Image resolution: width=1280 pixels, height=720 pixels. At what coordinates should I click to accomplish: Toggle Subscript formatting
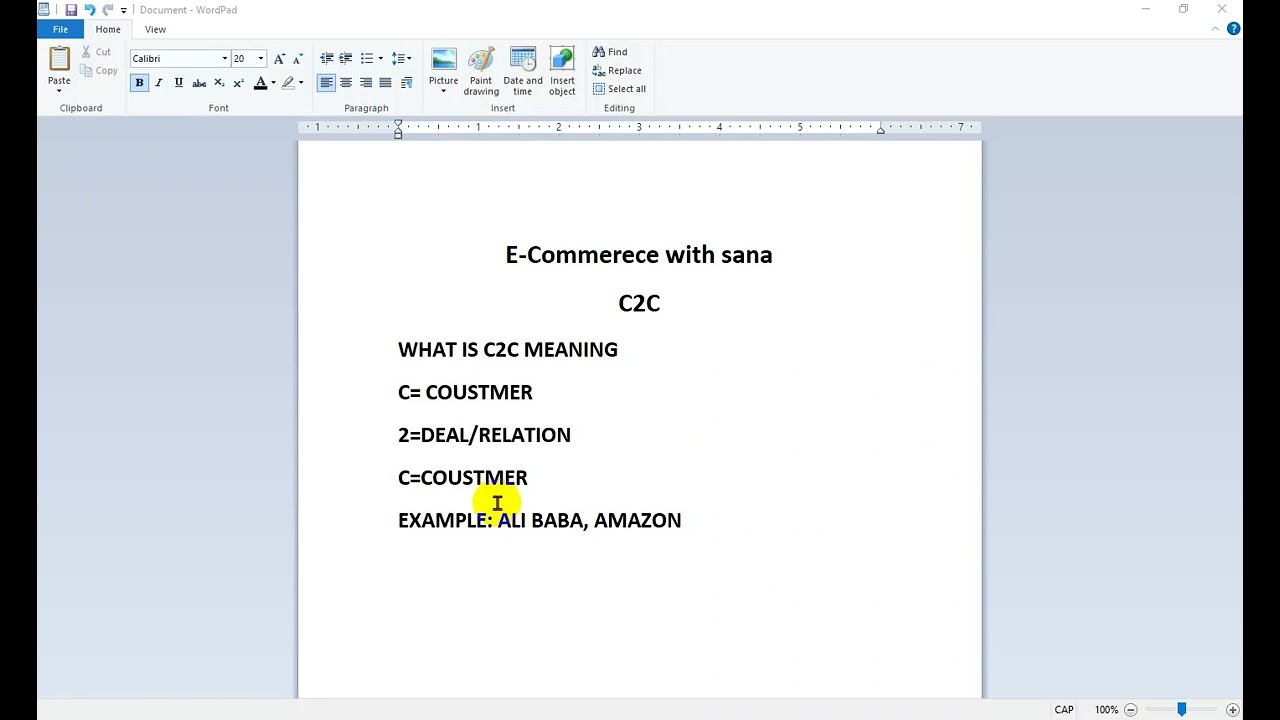tap(219, 83)
